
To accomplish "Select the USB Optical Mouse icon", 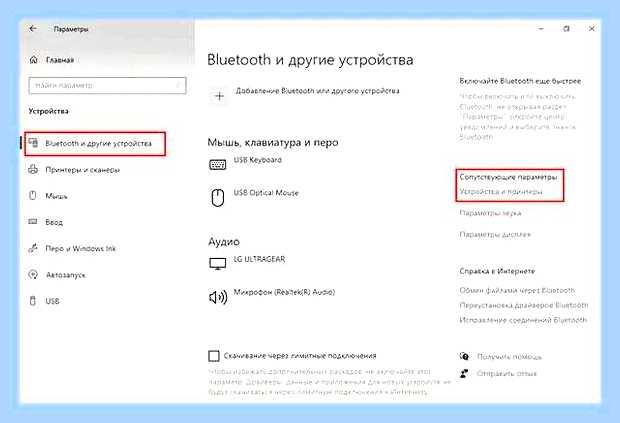I will [x=218, y=198].
